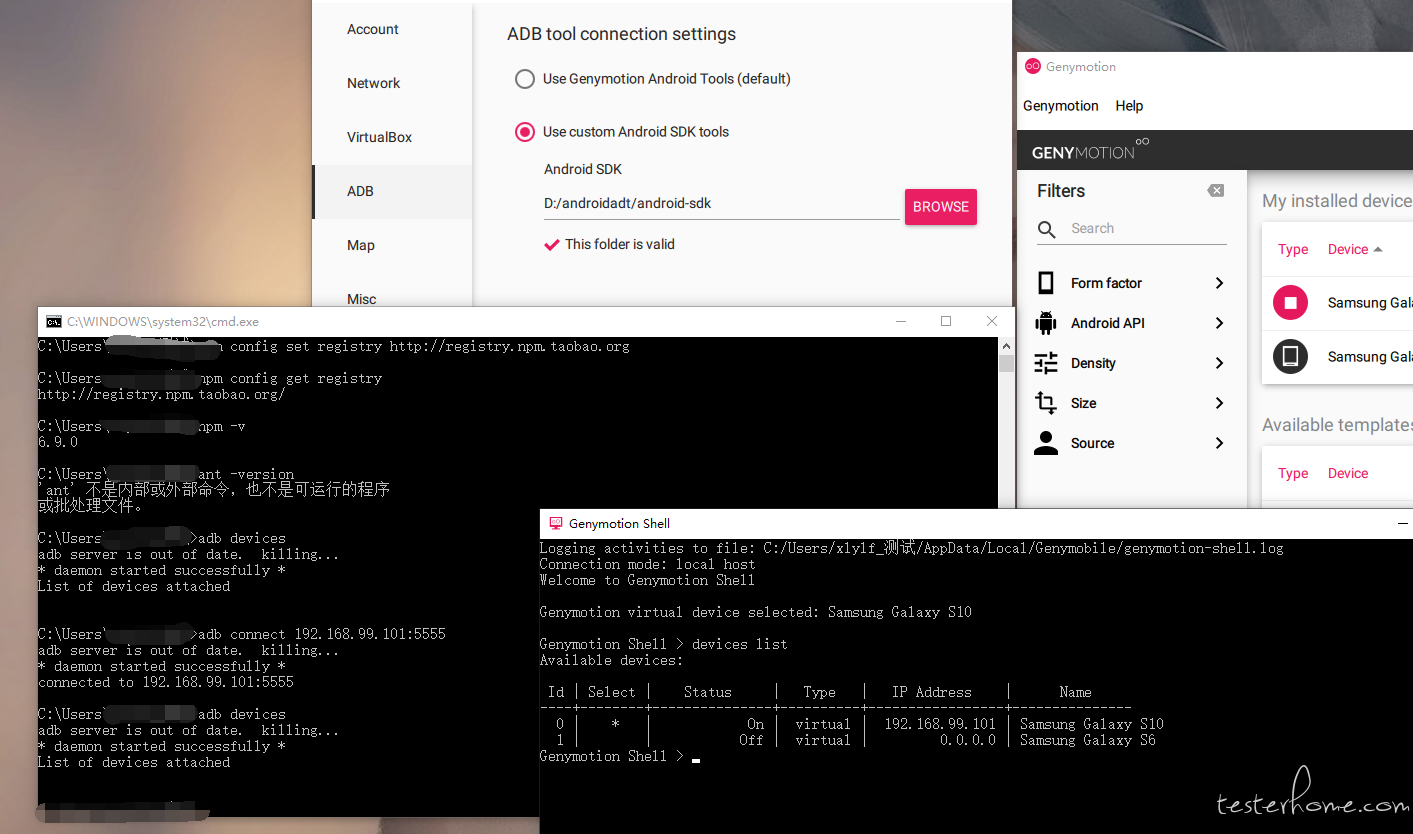Click the Genymotion logo in title bar

point(1033,66)
